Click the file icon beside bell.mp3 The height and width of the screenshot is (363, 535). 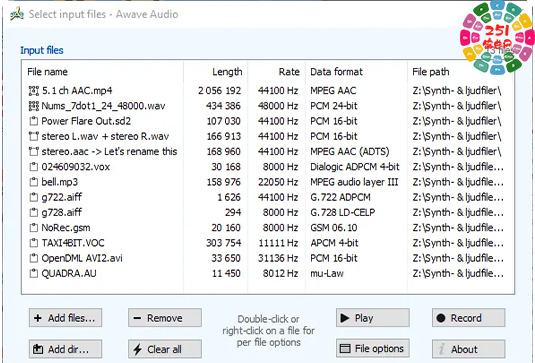tap(33, 182)
